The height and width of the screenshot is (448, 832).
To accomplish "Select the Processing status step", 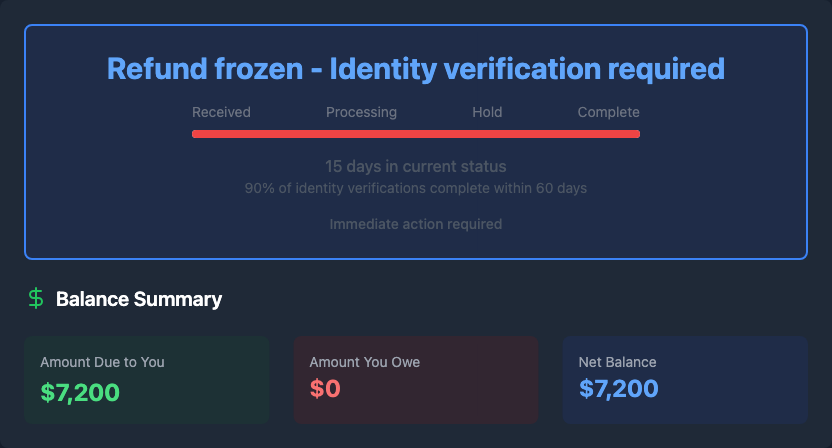I will tap(361, 112).
